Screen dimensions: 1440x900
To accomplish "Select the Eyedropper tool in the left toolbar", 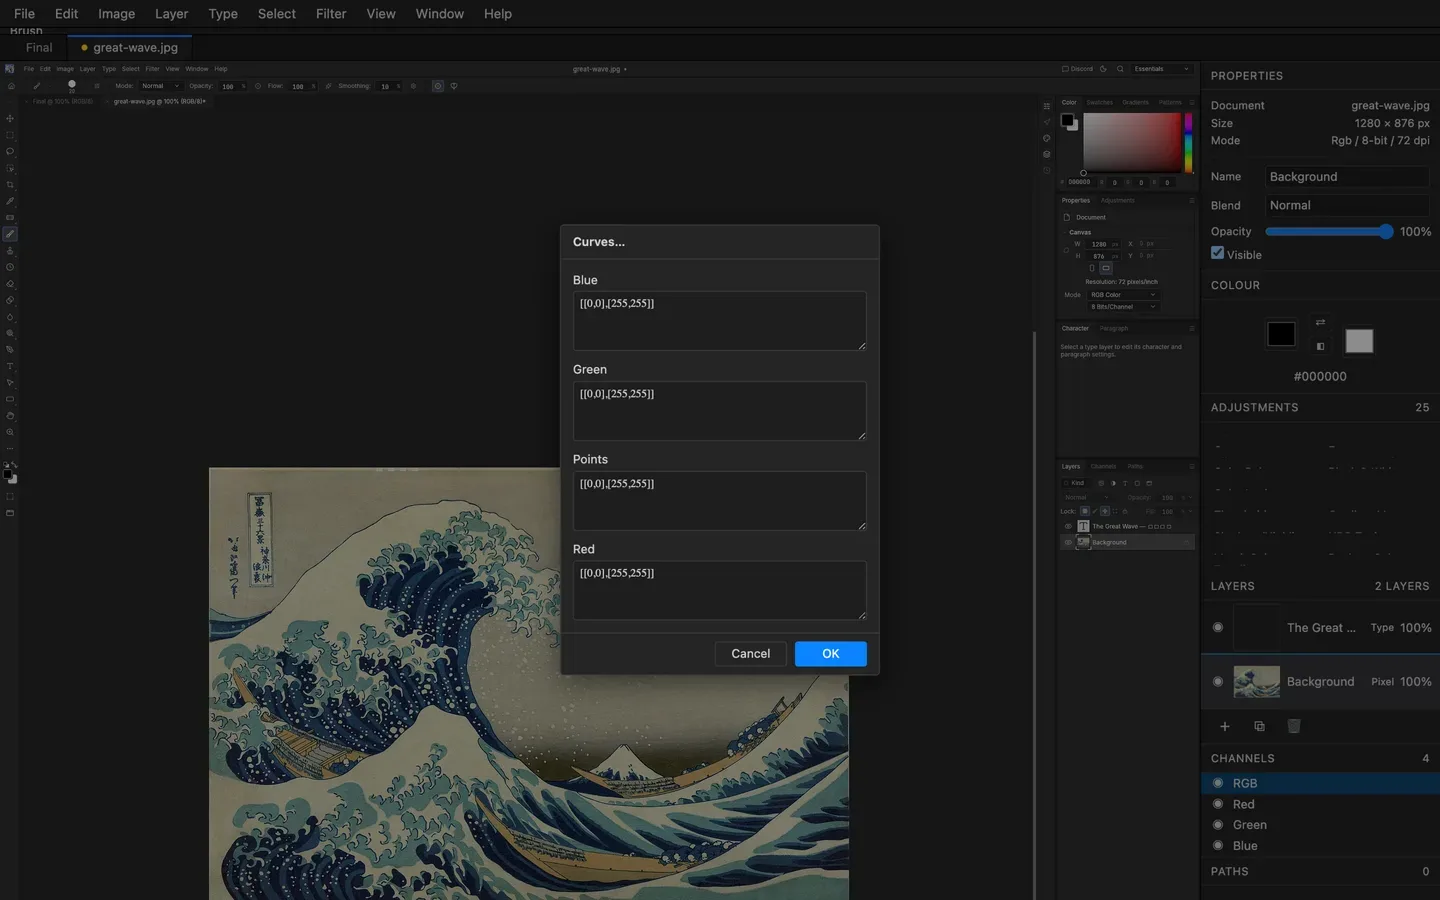I will coord(10,201).
